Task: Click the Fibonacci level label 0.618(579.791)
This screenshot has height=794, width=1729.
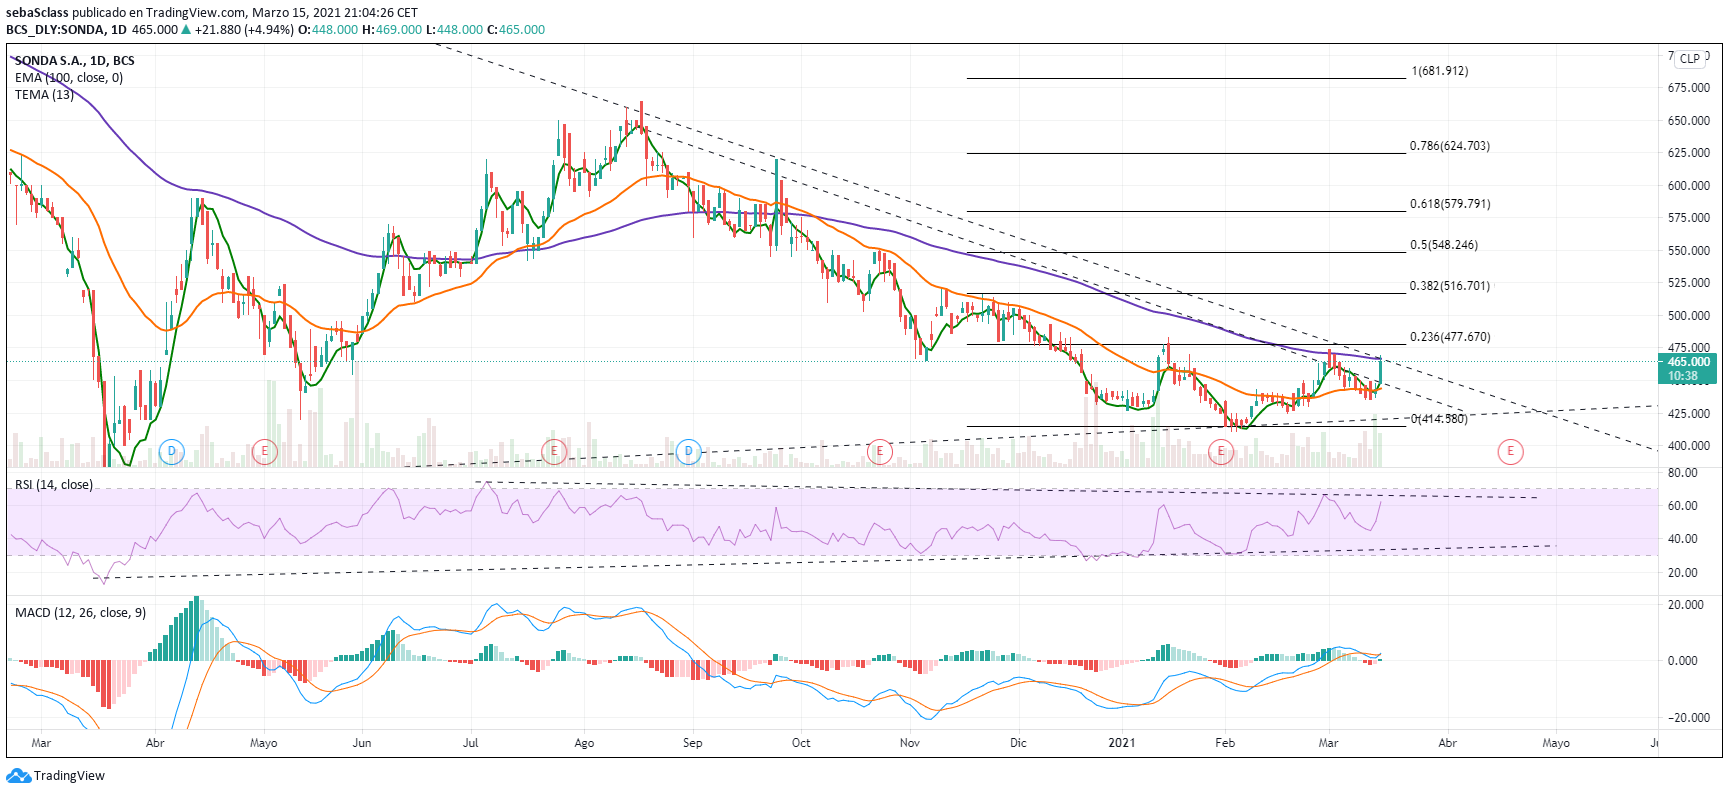Action: click(1450, 204)
